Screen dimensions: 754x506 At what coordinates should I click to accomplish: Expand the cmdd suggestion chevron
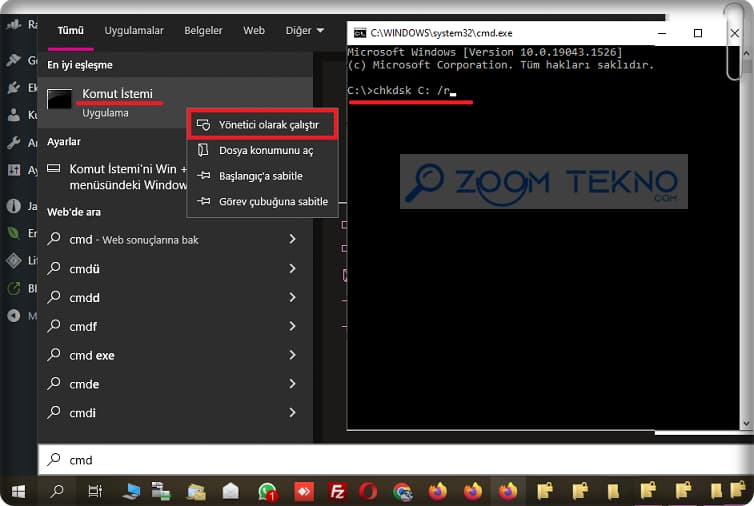[x=292, y=297]
